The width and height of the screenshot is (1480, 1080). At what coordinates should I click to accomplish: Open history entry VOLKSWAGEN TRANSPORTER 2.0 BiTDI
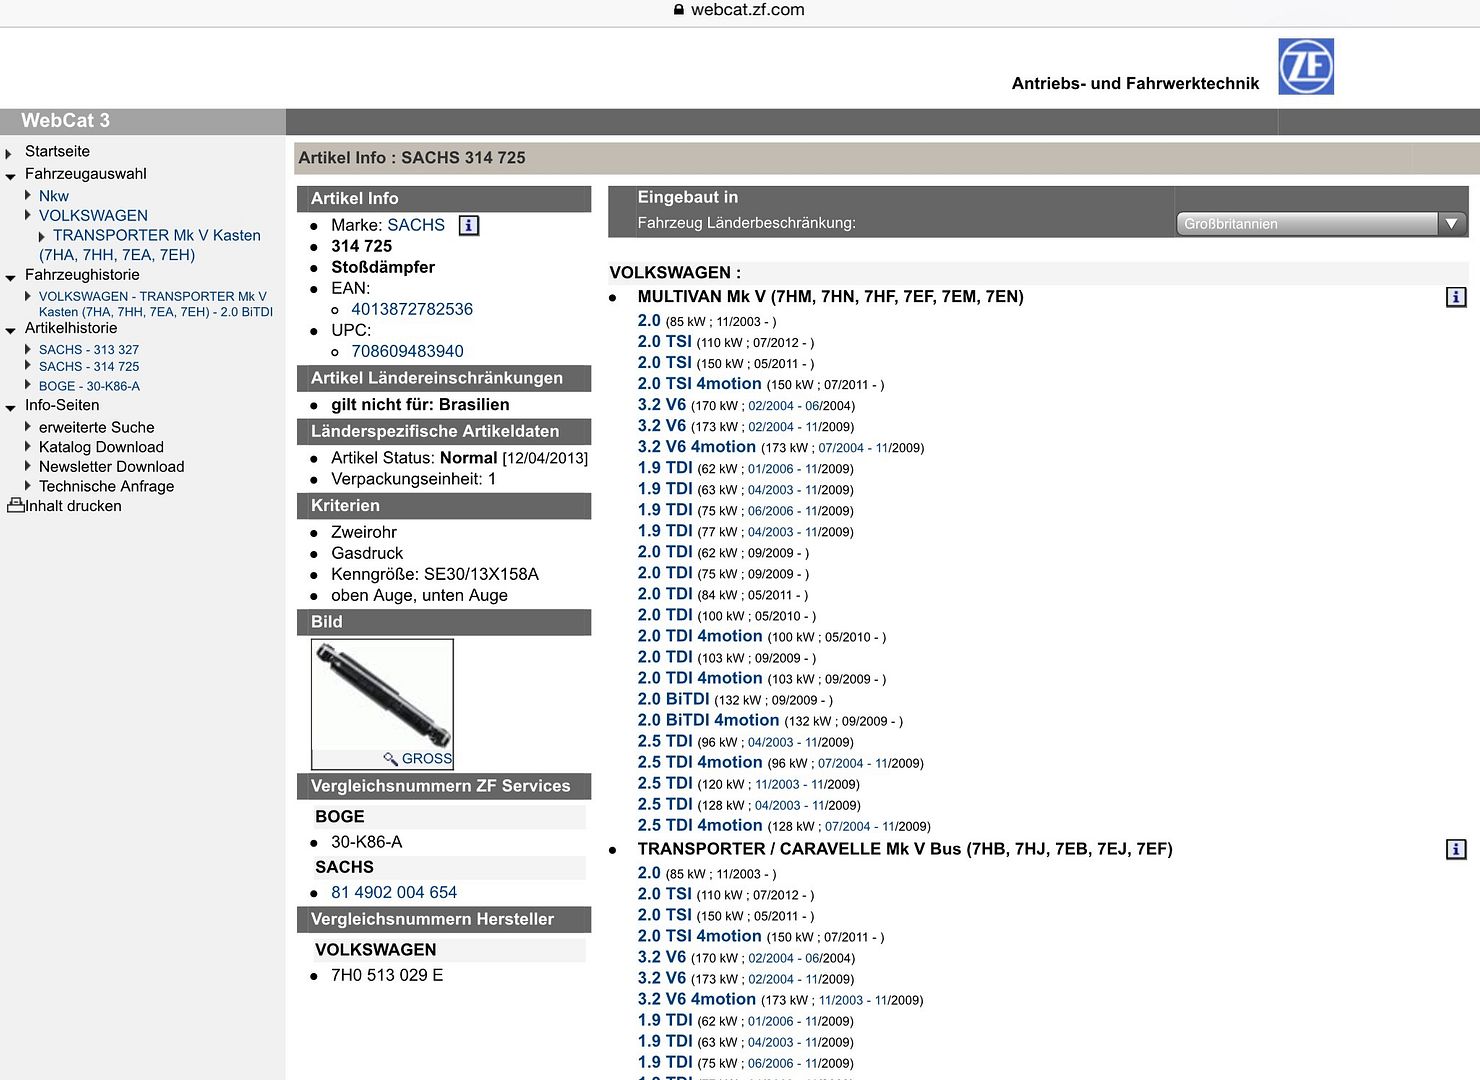click(x=156, y=304)
